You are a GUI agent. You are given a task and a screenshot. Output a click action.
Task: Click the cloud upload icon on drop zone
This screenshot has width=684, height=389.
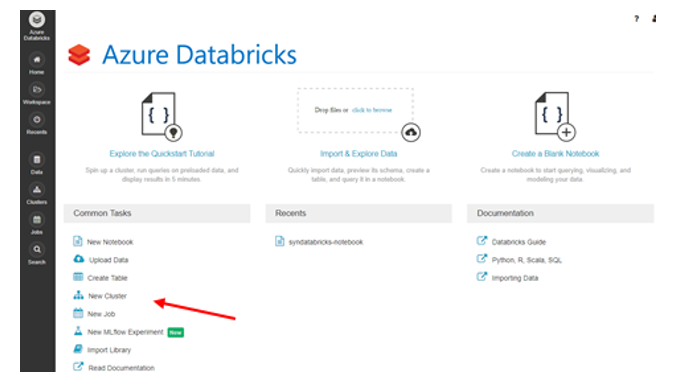[410, 133]
